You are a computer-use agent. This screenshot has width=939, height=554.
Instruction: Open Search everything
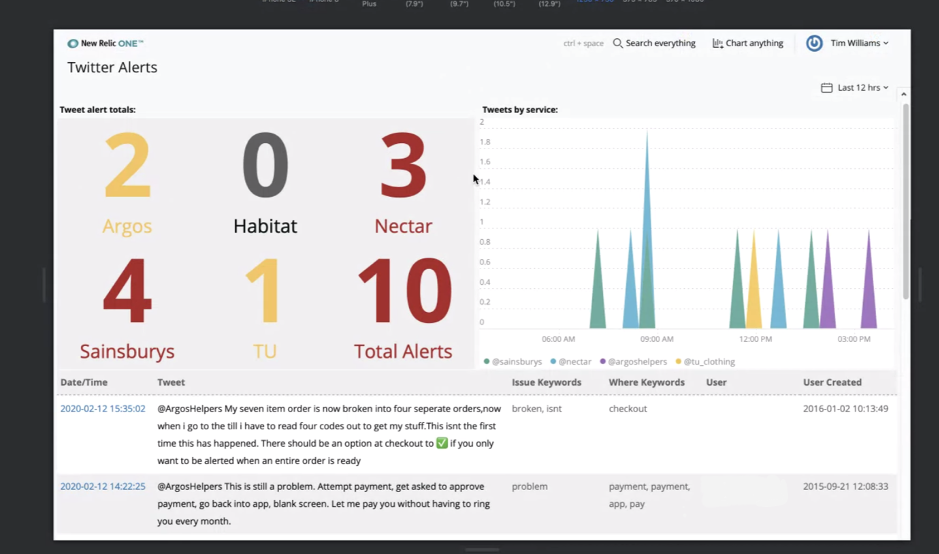coord(654,43)
